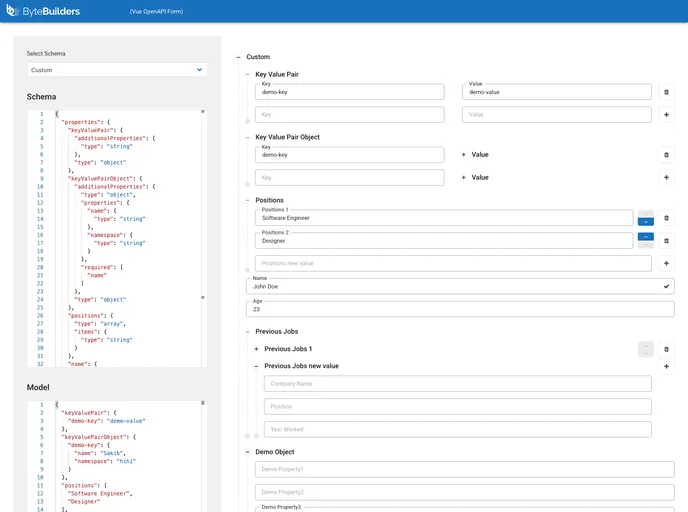The image size is (688, 512).
Task: Open the Select Schema Custom dropdown
Action: 117,70
